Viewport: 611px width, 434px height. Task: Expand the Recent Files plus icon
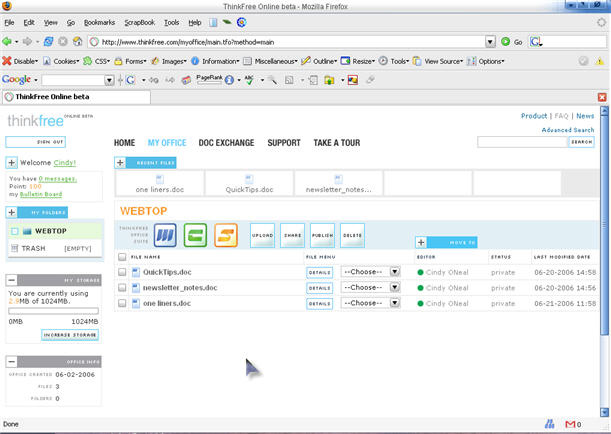pos(120,162)
